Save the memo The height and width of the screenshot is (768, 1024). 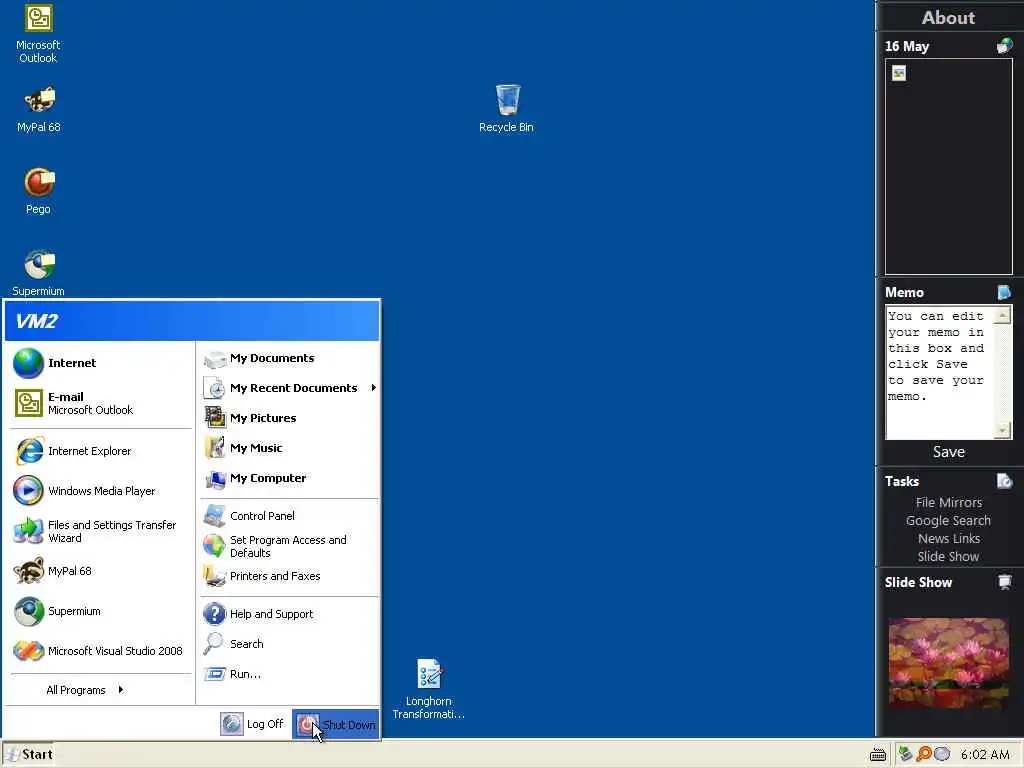click(x=948, y=452)
